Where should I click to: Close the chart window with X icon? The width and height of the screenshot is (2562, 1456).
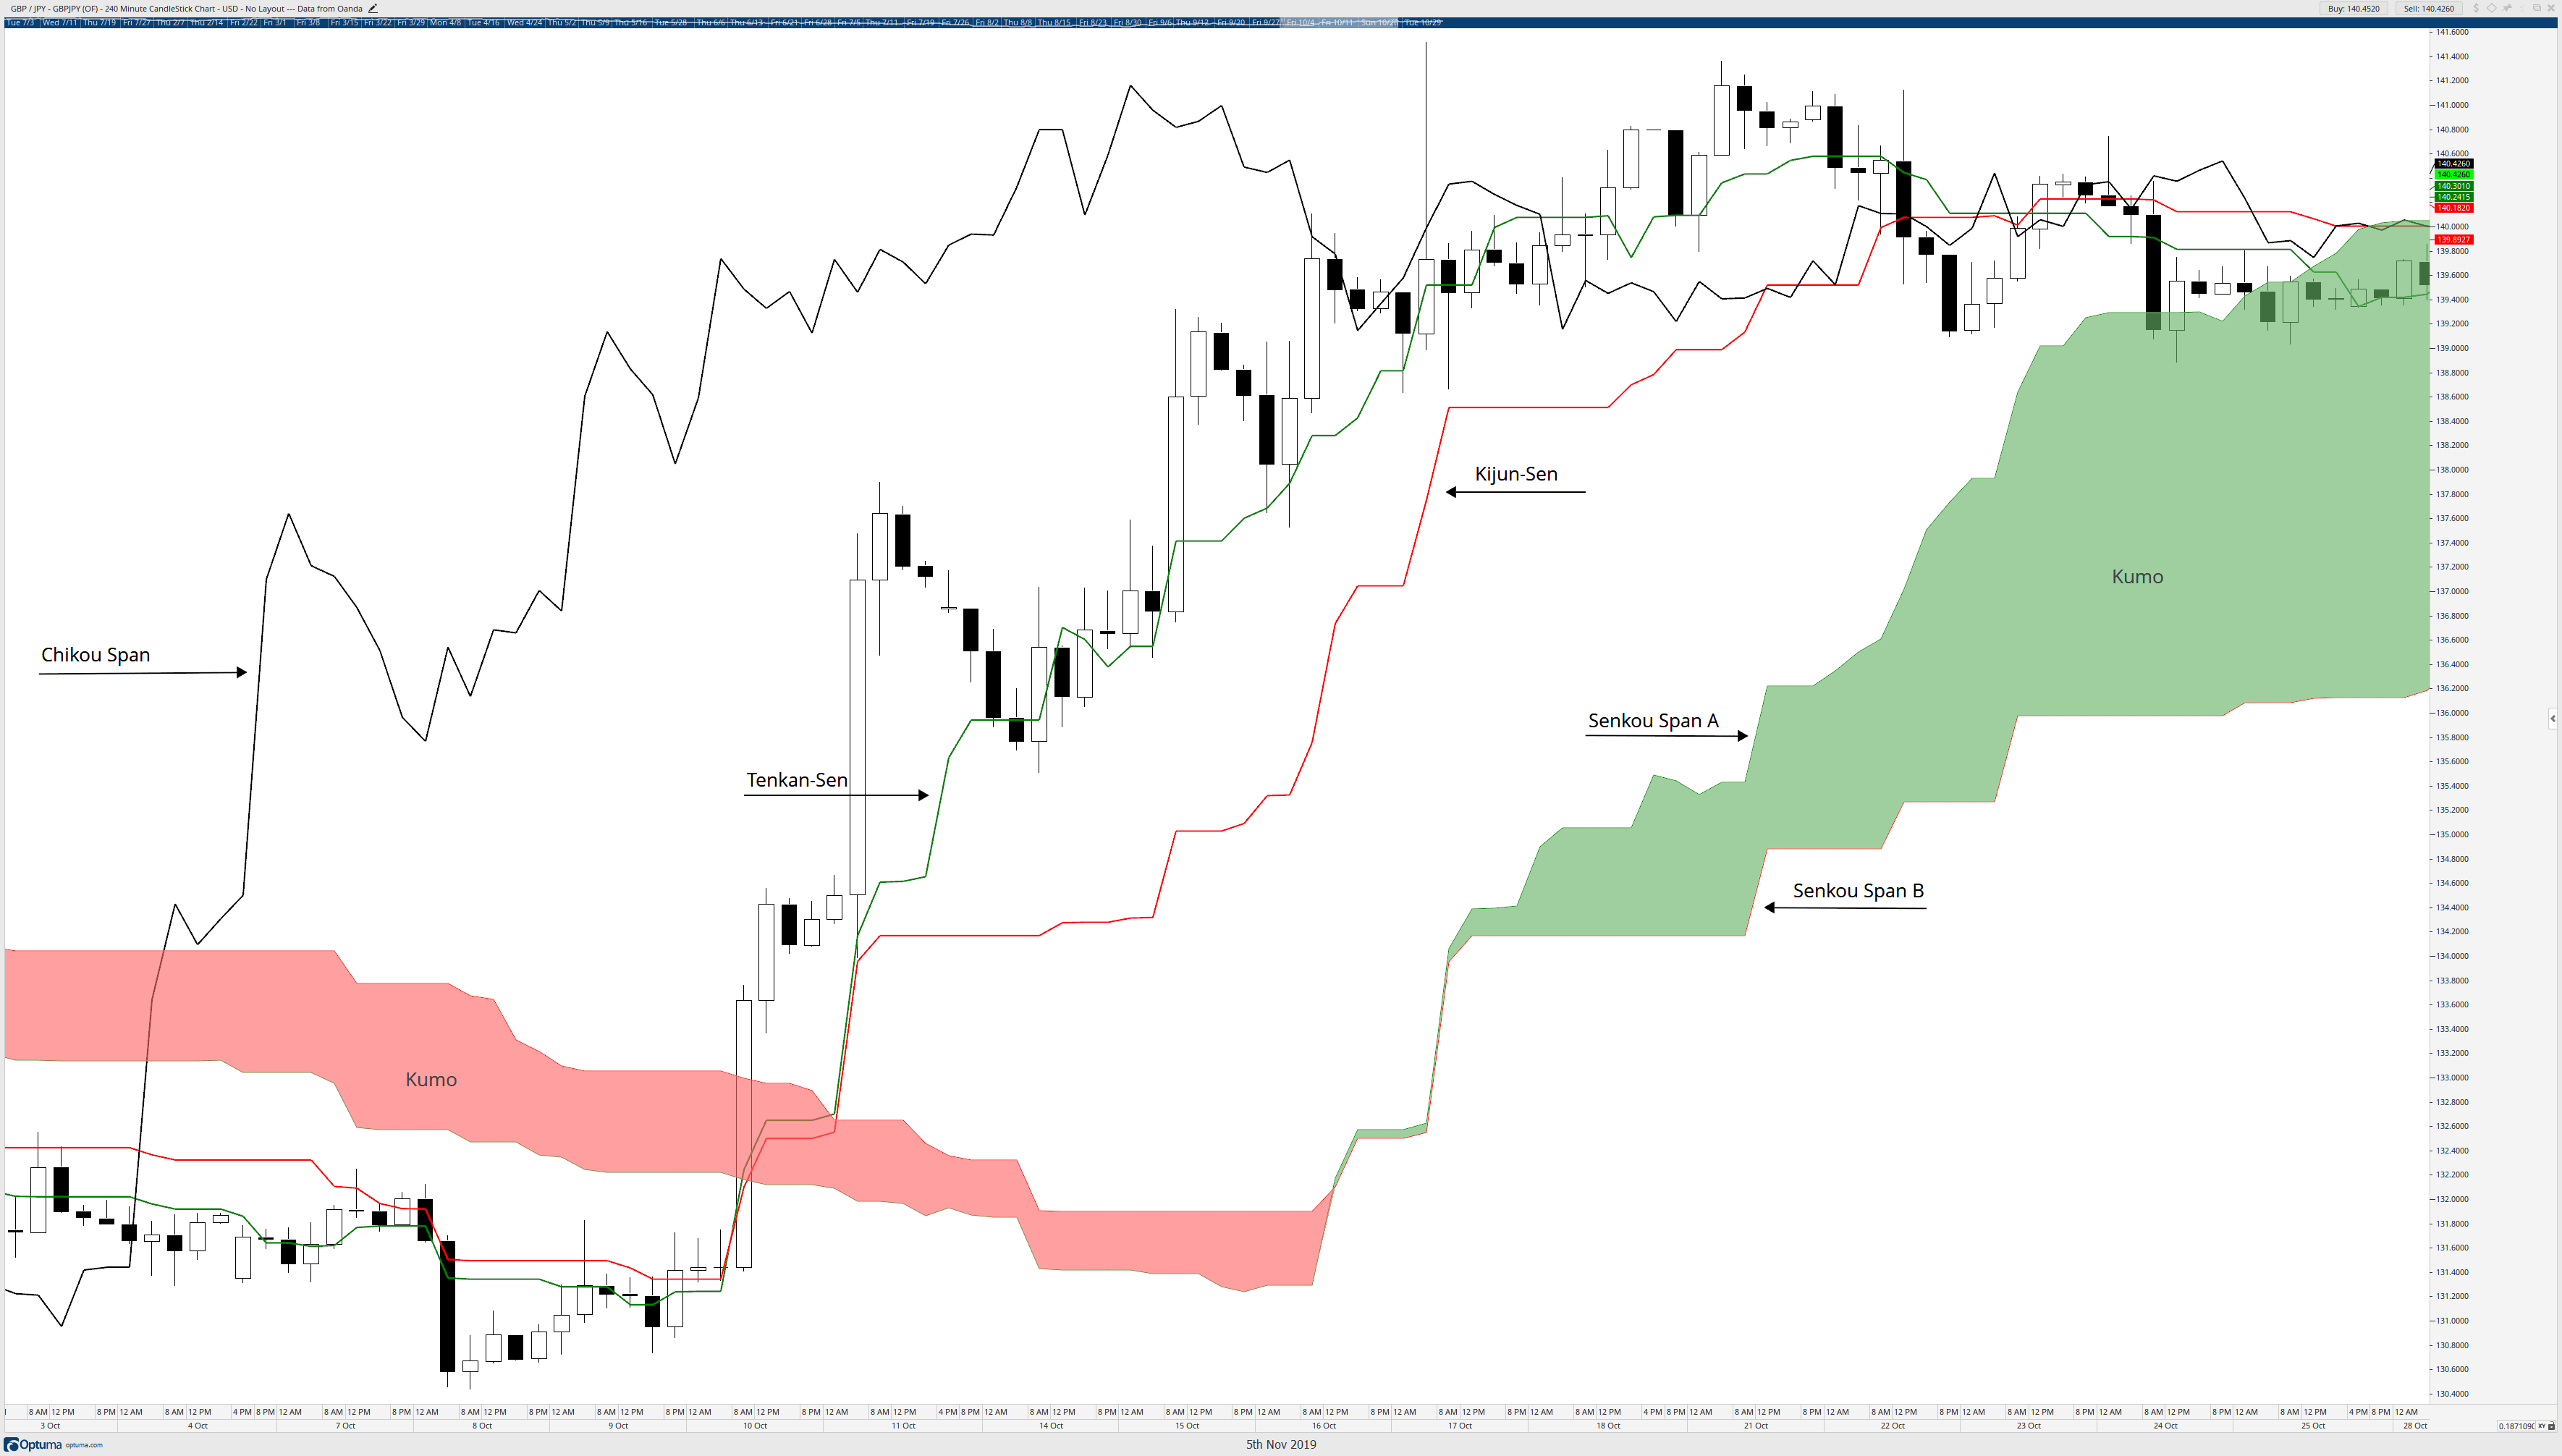coord(2551,8)
